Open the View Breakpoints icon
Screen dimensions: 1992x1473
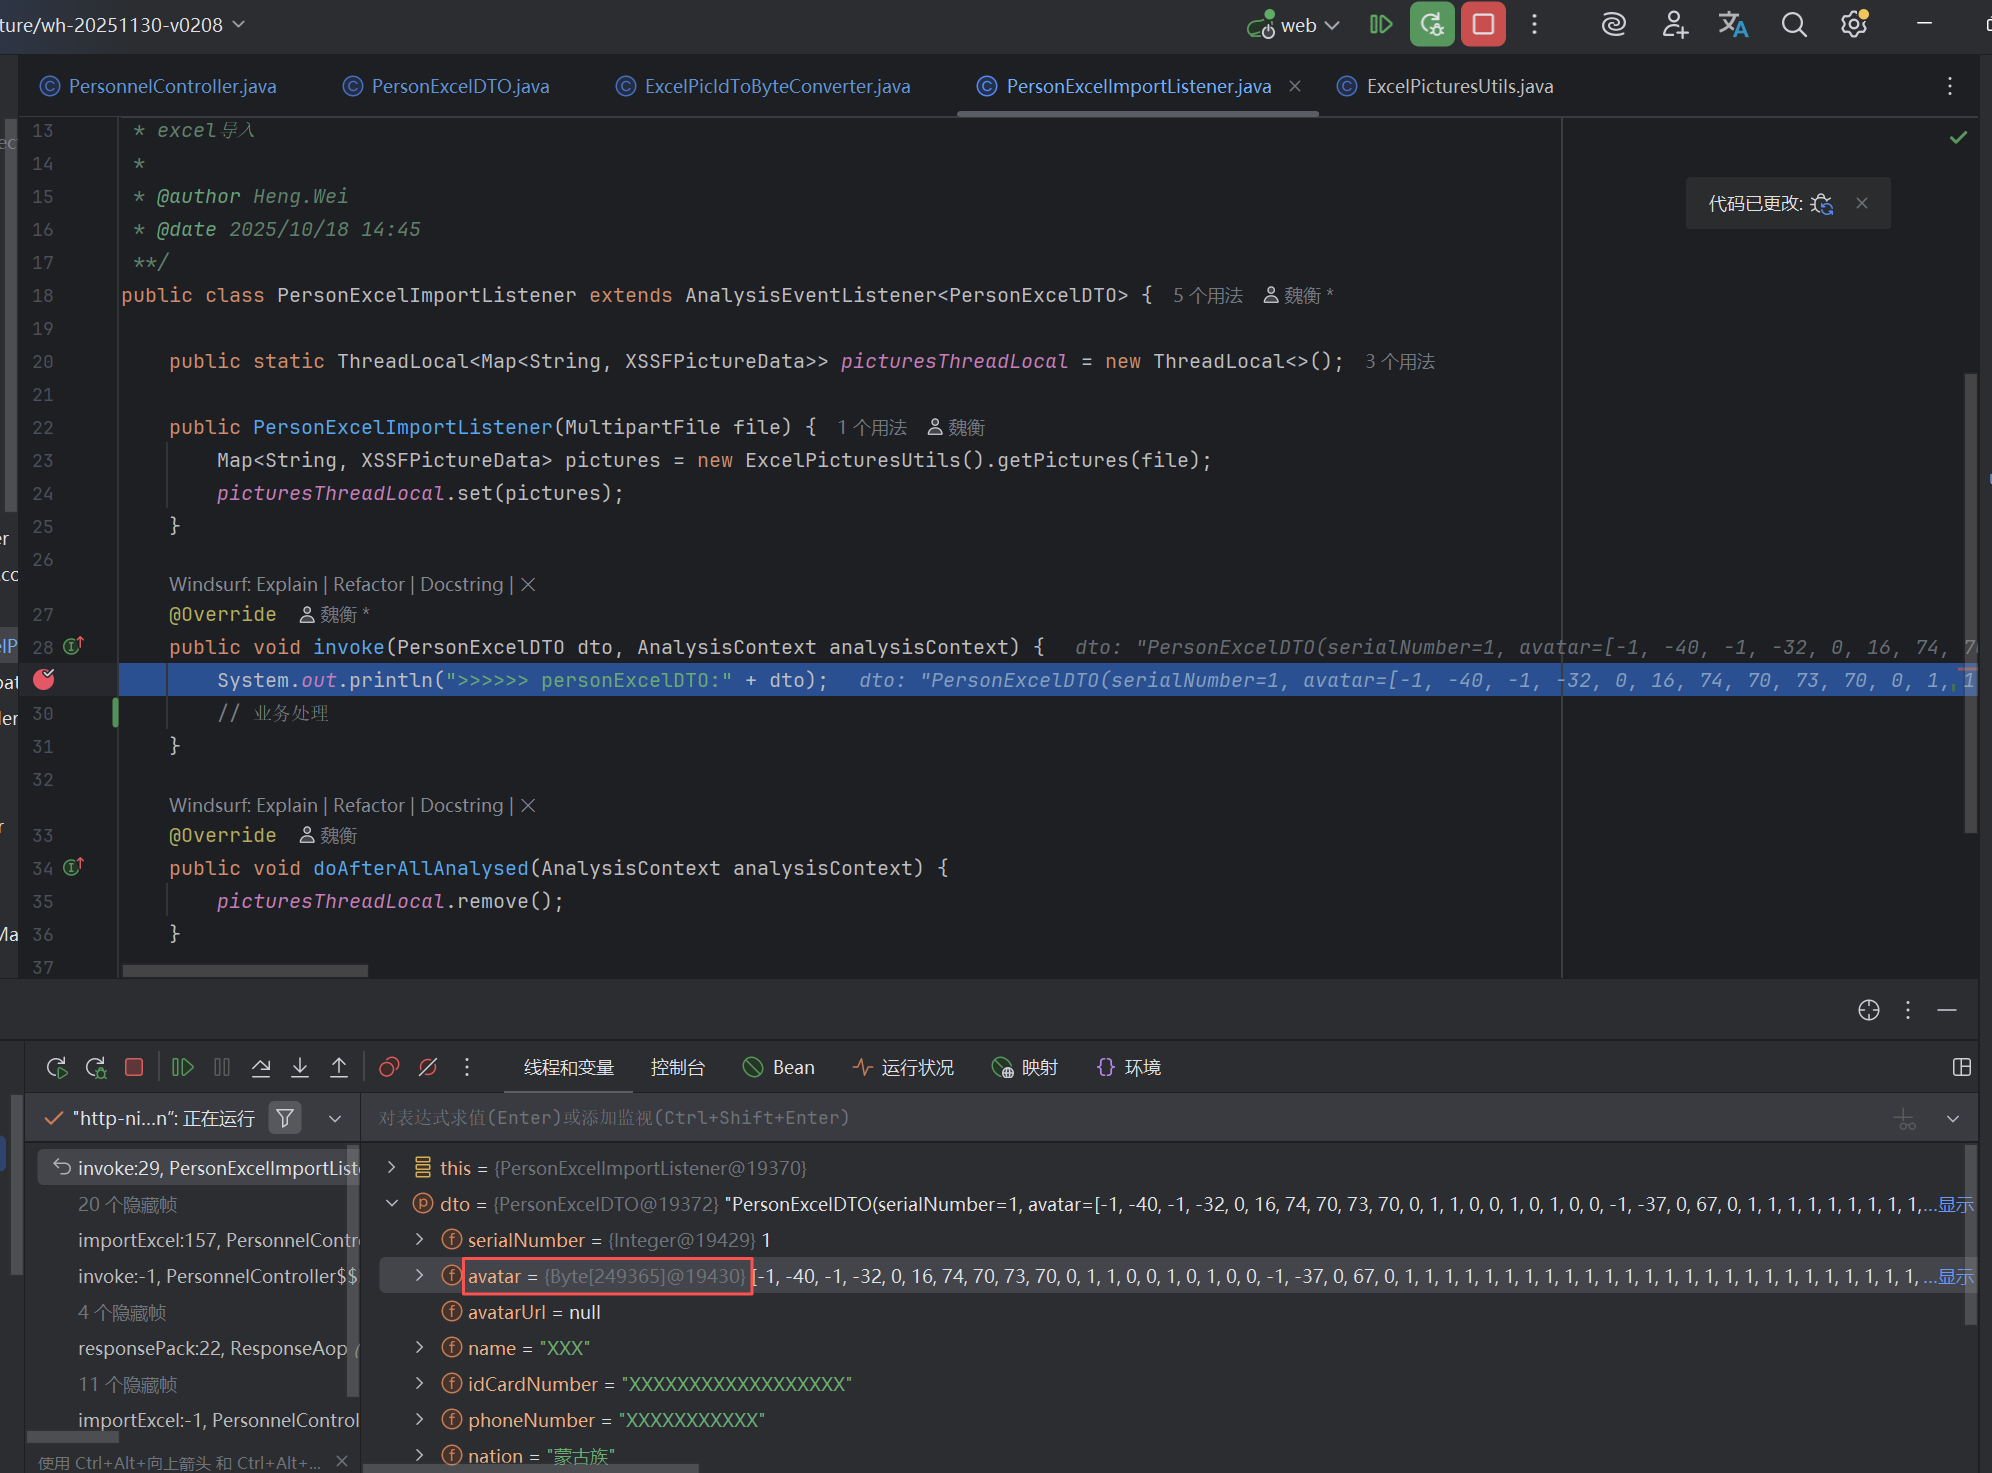click(389, 1067)
